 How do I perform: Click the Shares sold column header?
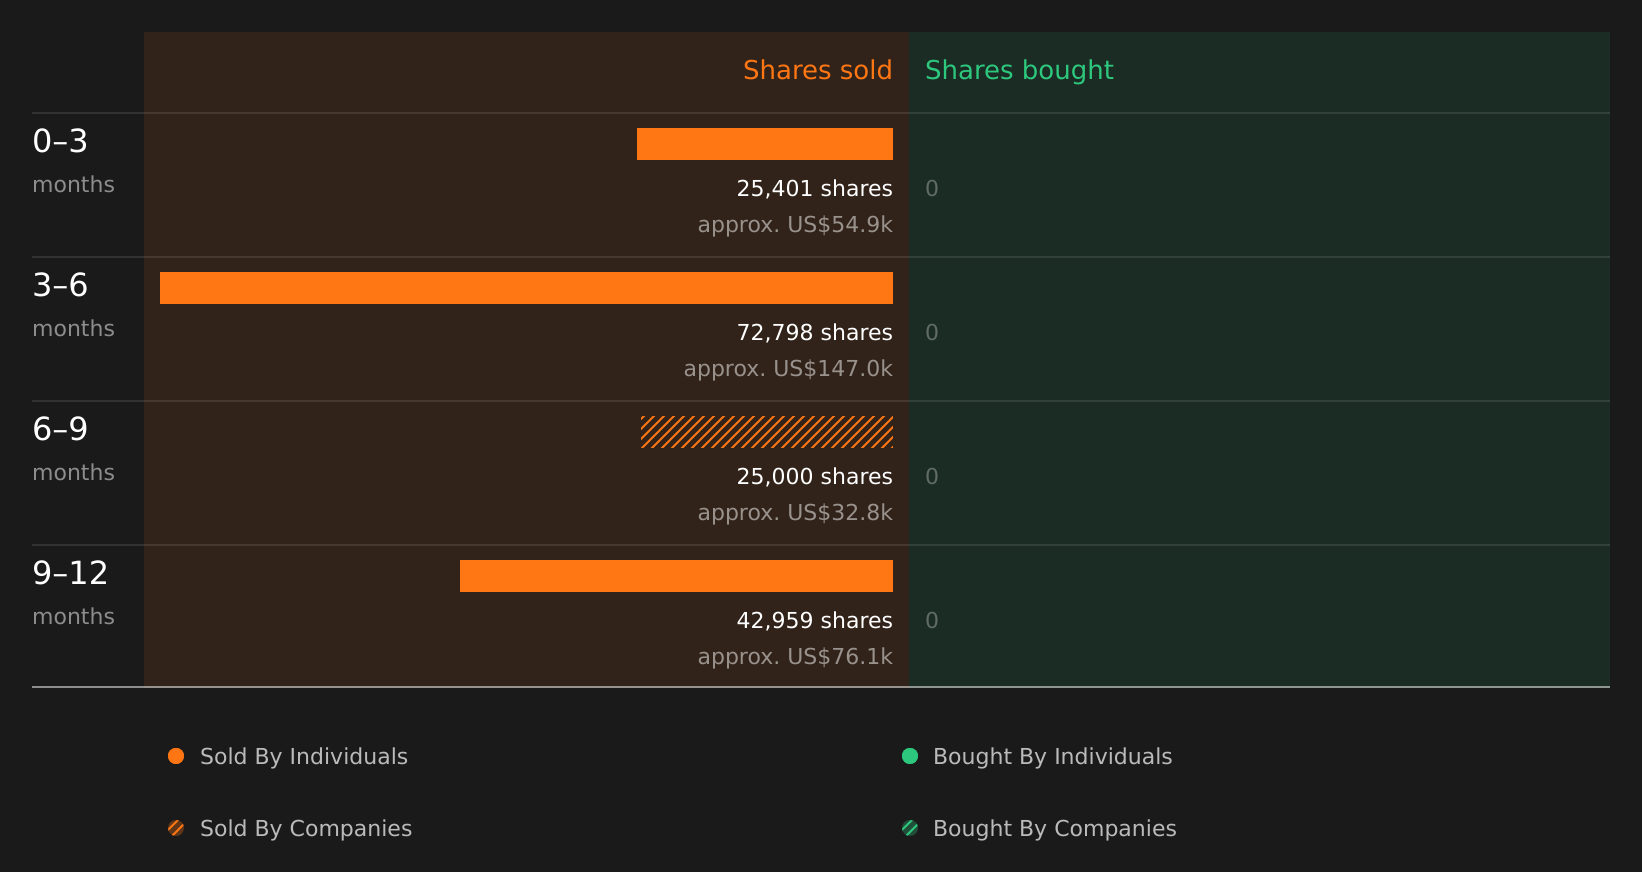pos(817,70)
